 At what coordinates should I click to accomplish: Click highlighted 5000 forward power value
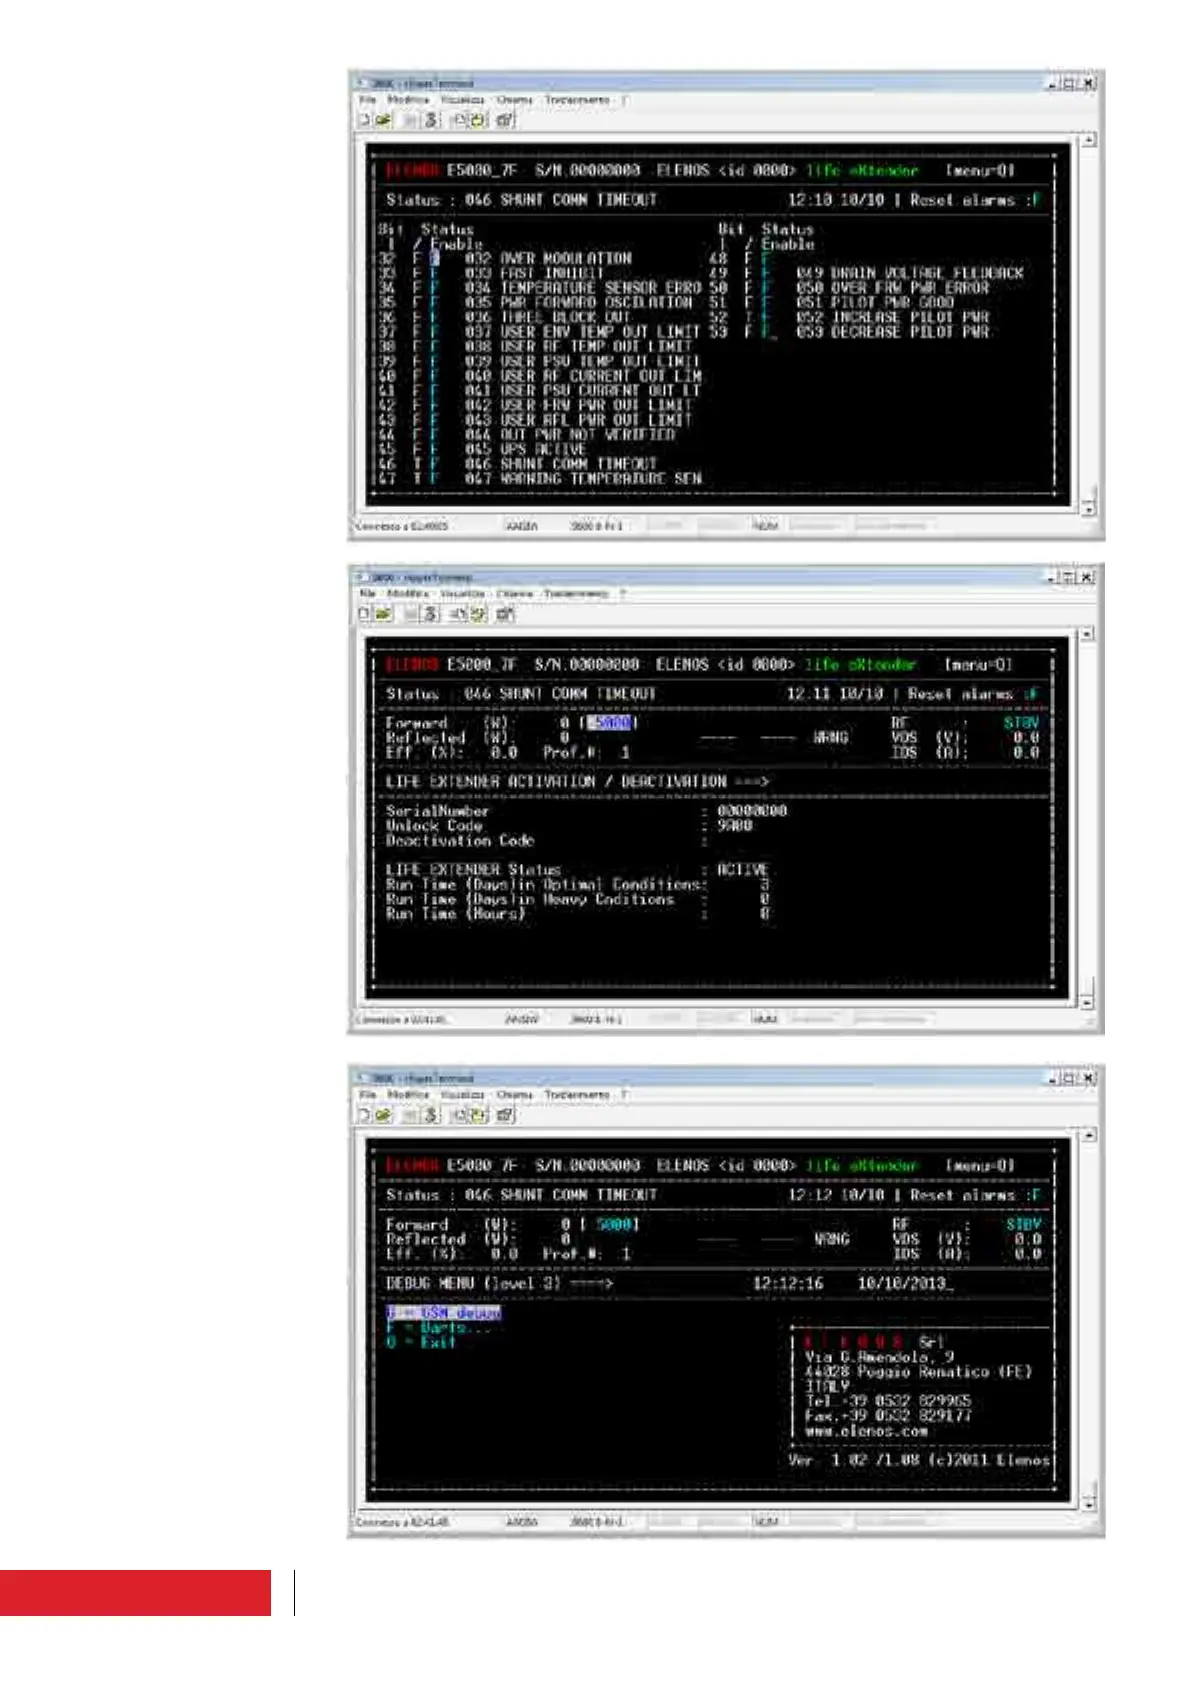[x=610, y=723]
